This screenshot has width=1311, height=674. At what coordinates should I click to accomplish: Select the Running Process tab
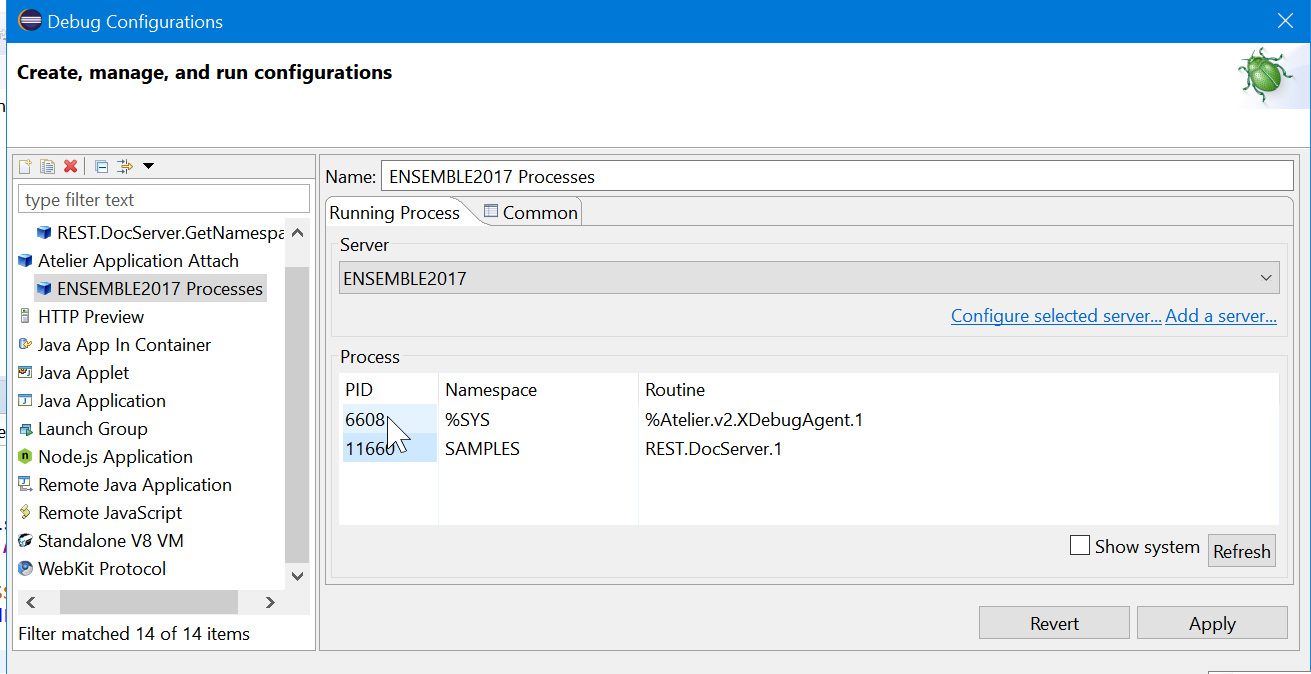coord(394,213)
